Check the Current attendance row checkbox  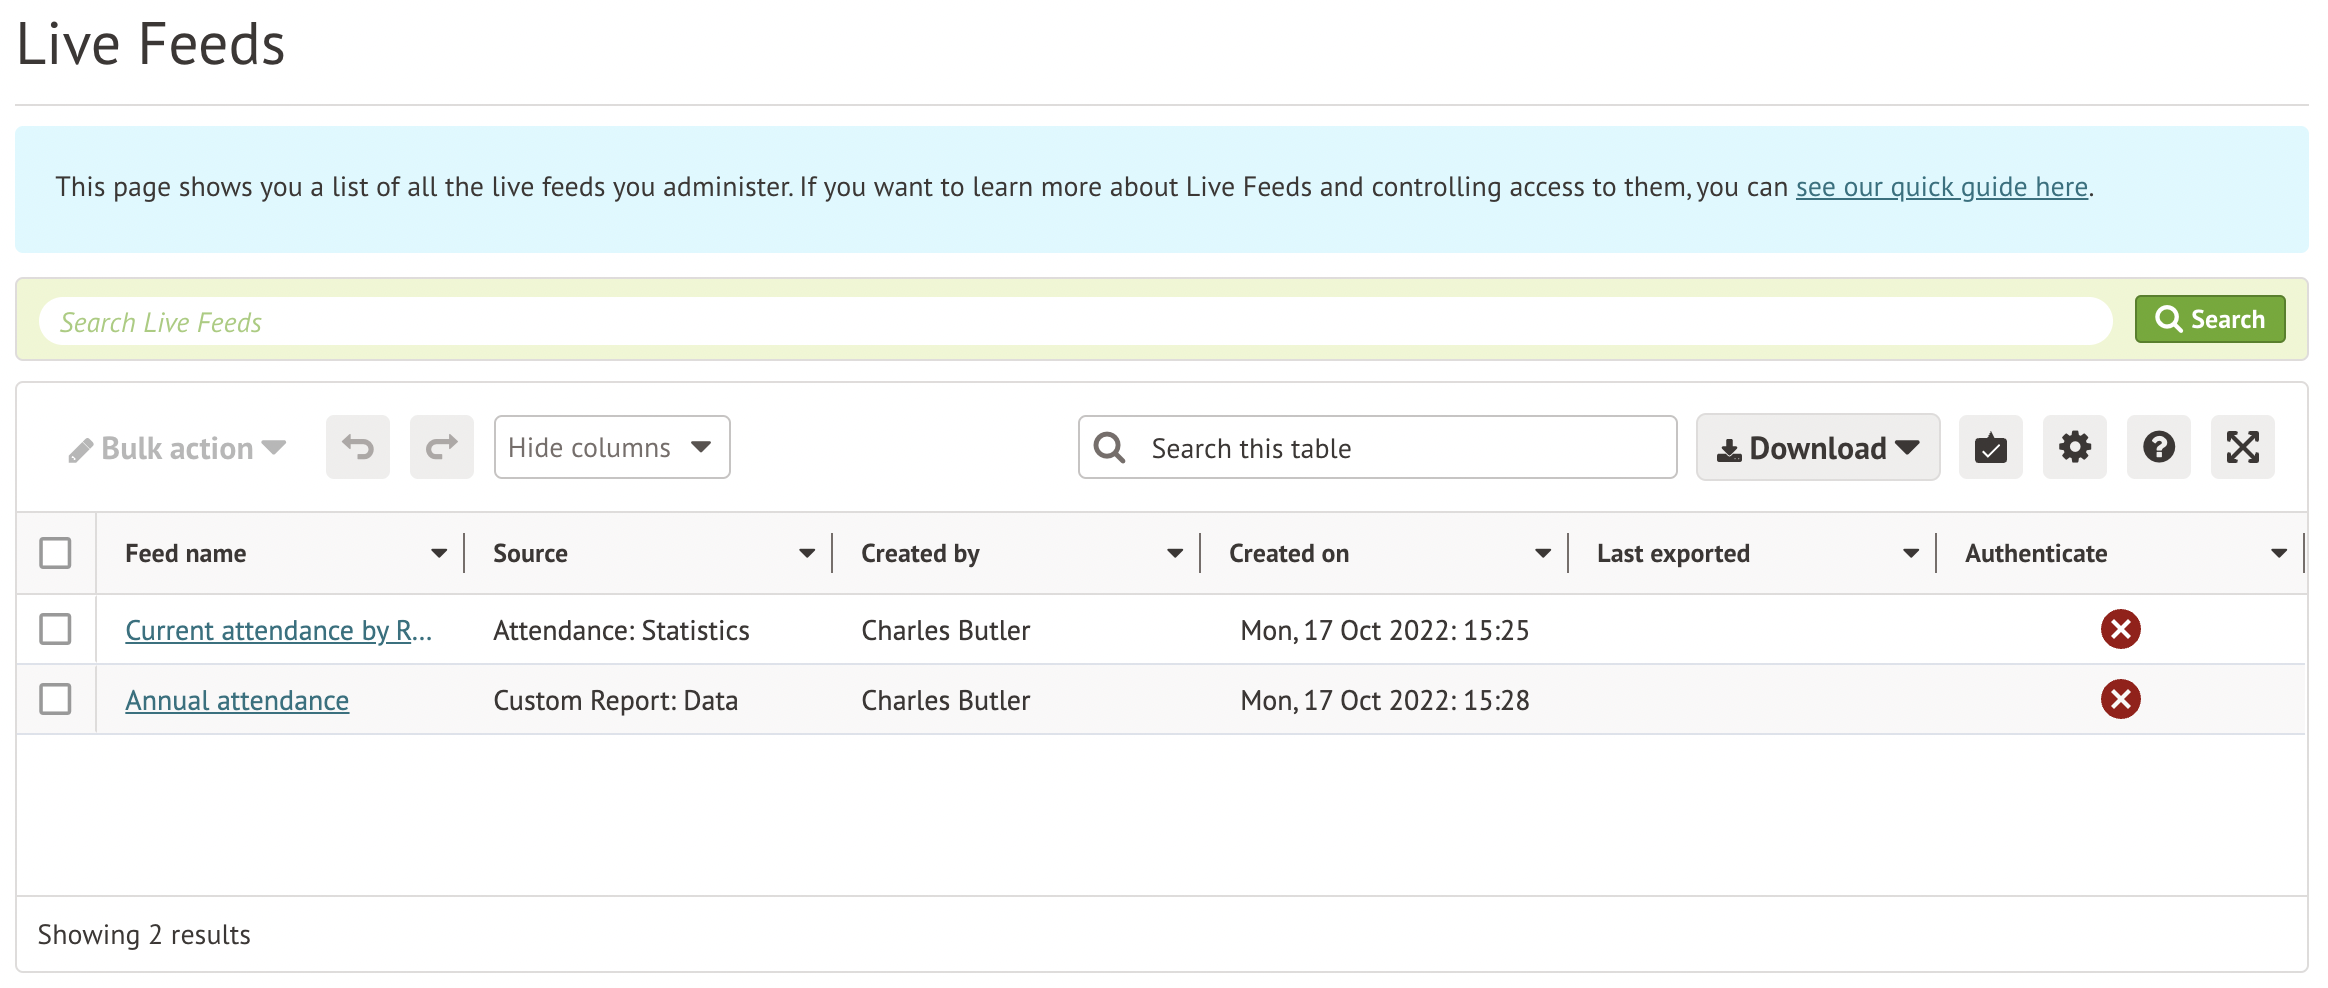click(x=55, y=630)
